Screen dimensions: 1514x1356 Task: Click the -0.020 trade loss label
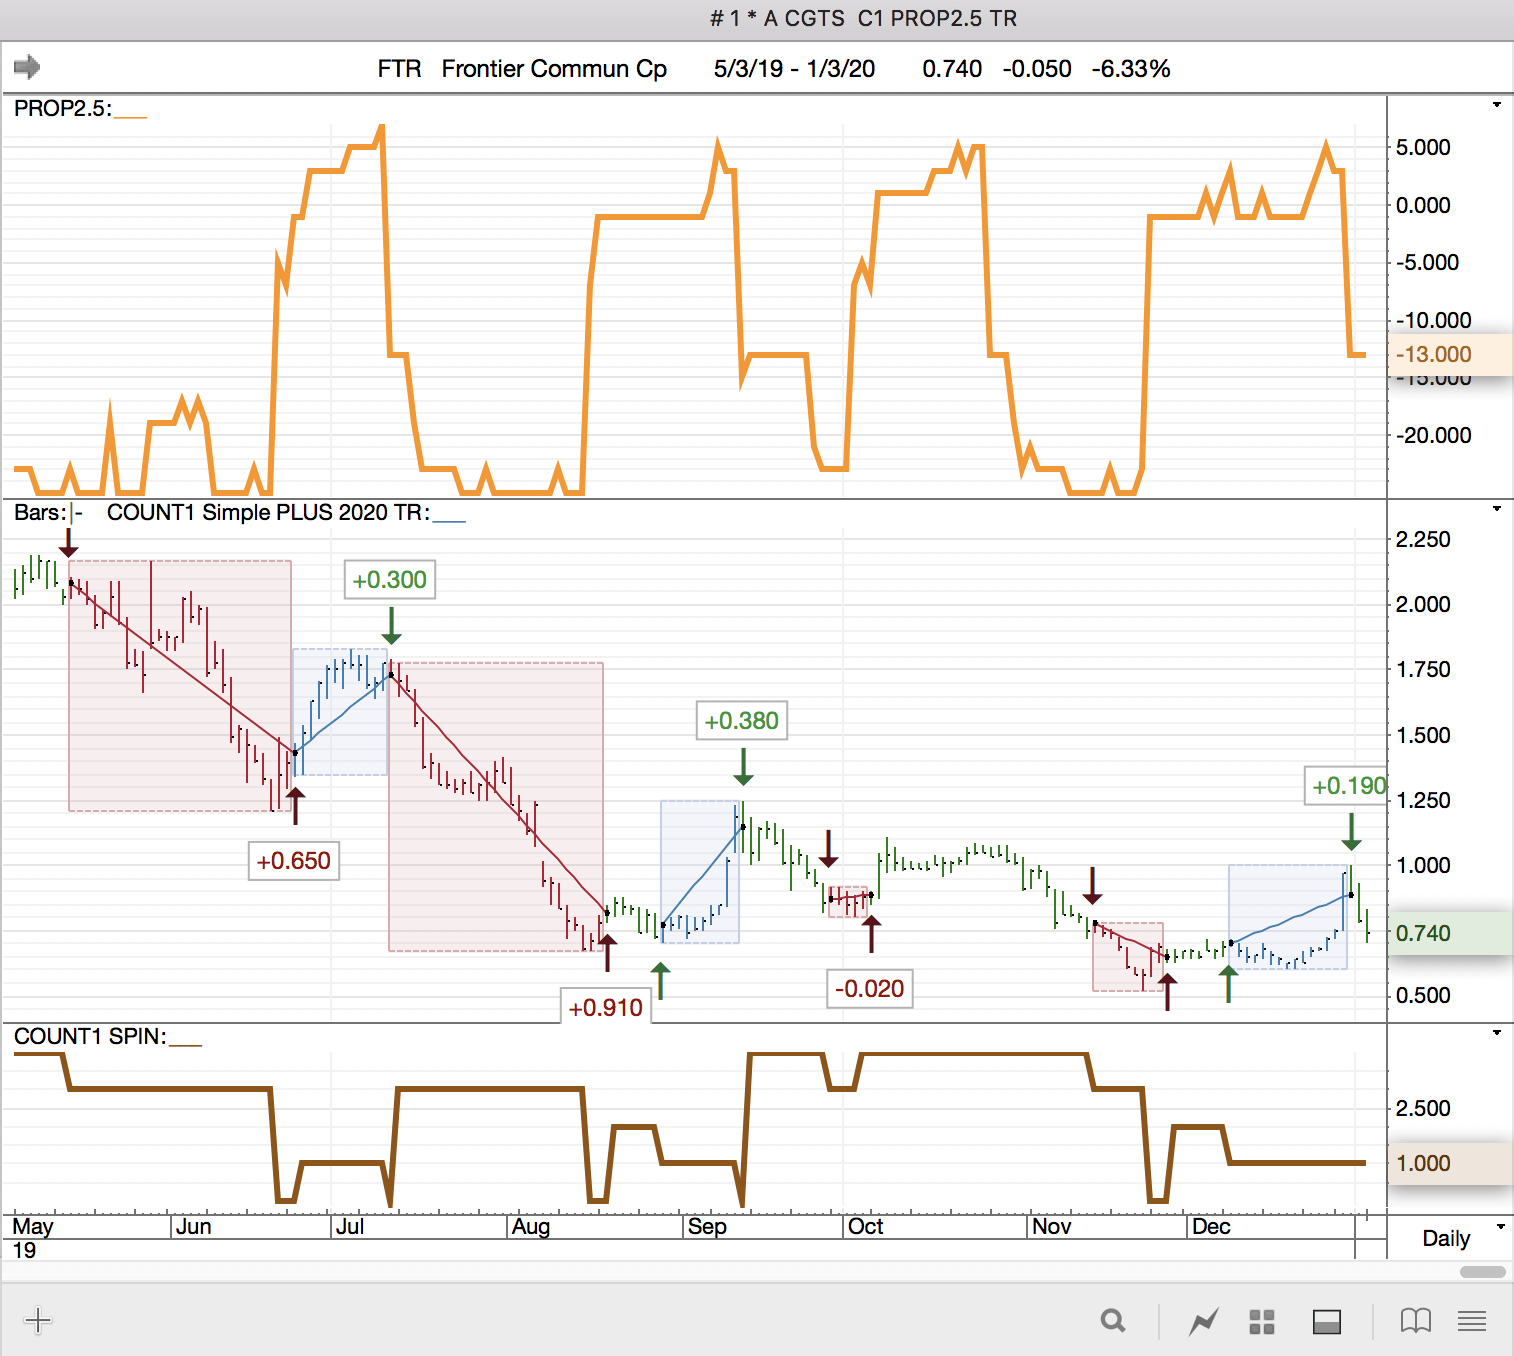pyautogui.click(x=870, y=989)
